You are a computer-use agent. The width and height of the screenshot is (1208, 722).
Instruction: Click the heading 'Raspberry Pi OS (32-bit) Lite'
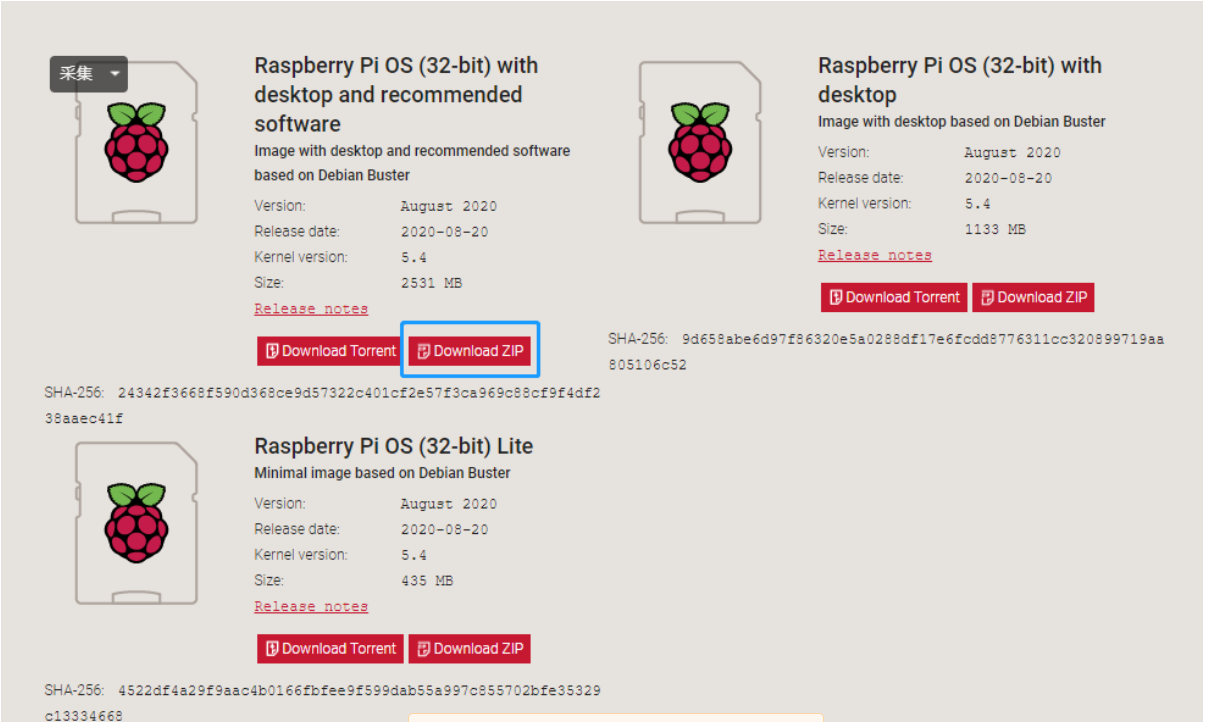pyautogui.click(x=394, y=446)
